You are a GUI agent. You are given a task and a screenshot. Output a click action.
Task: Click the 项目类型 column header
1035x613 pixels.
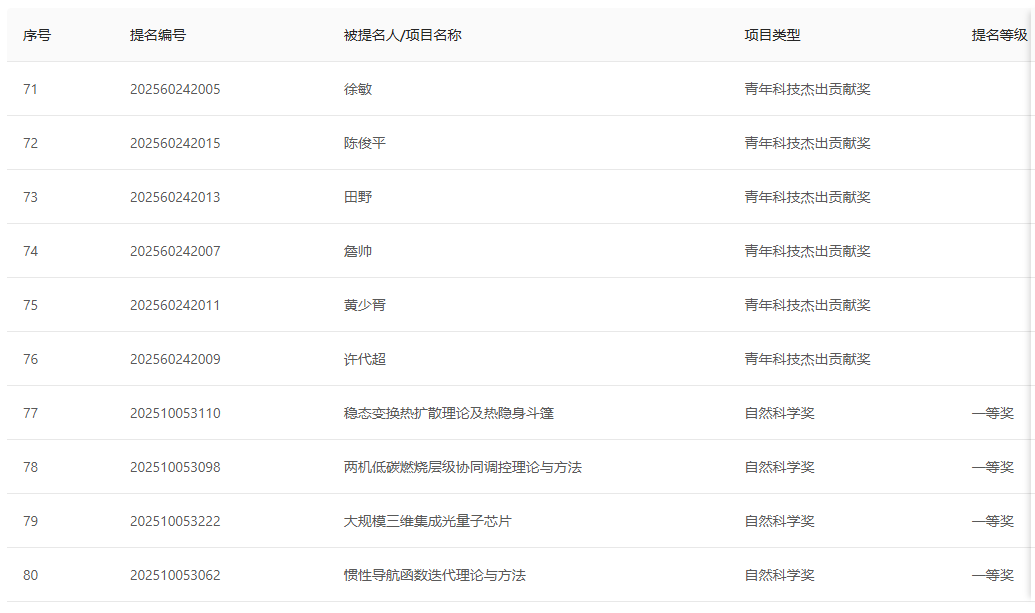pos(771,34)
